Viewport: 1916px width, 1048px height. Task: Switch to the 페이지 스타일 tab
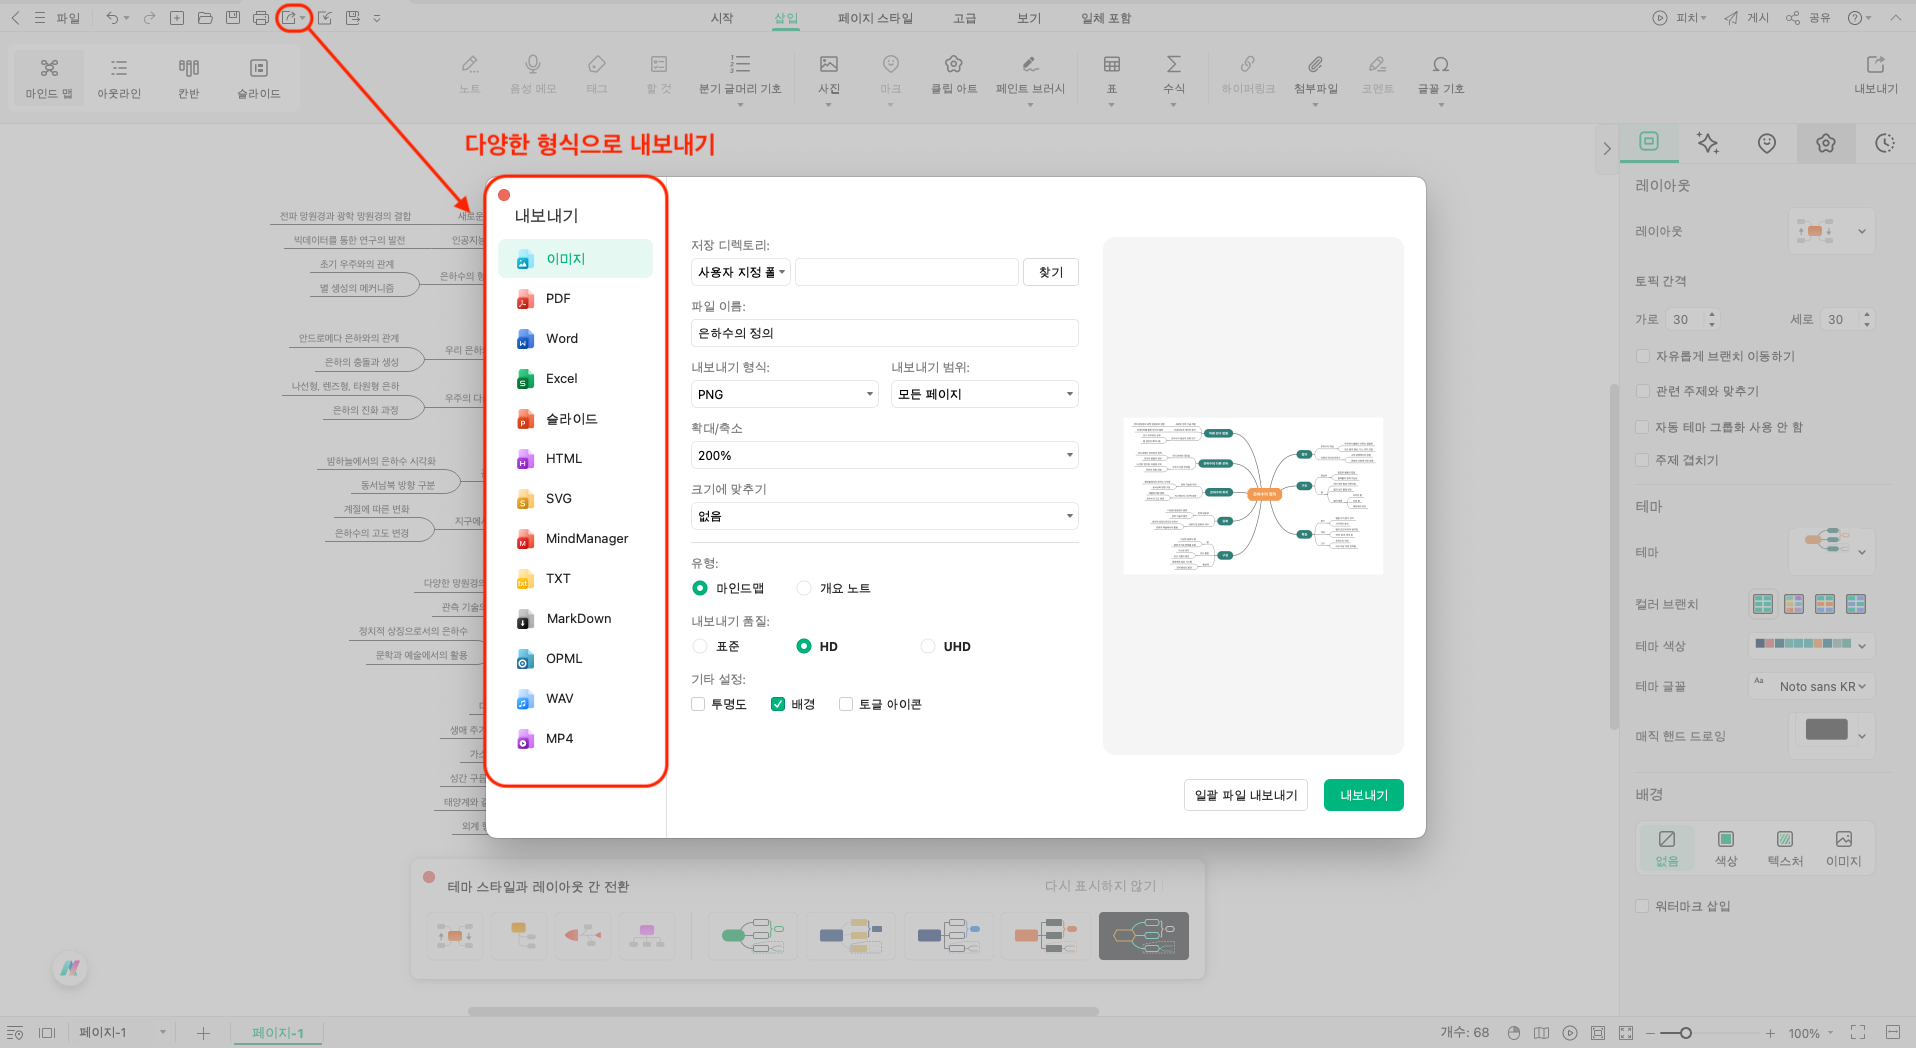click(x=875, y=18)
